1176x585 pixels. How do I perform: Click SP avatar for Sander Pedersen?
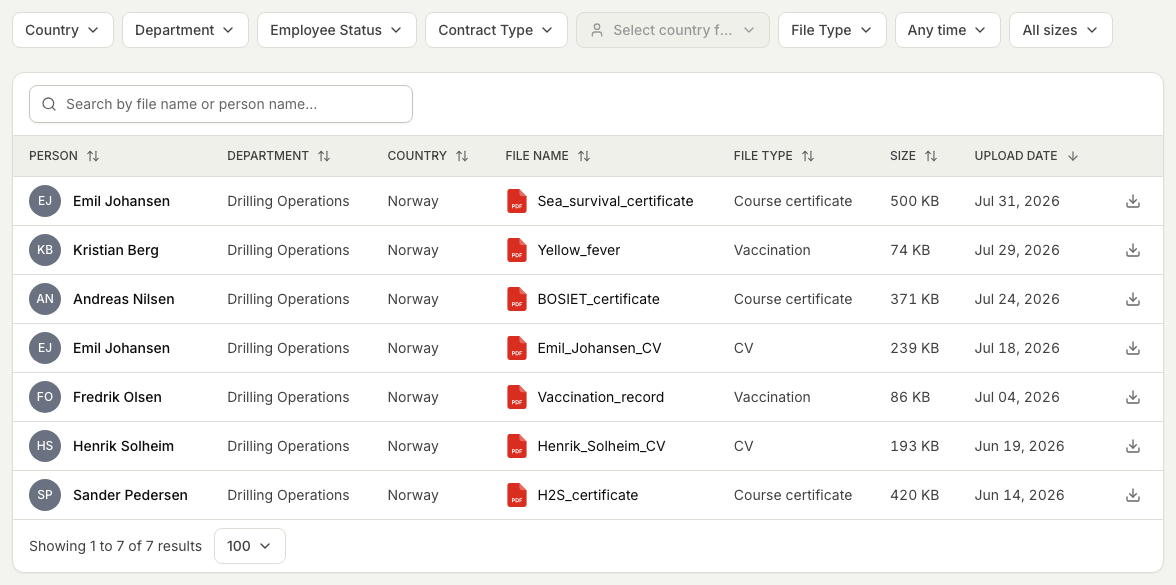(x=45, y=495)
